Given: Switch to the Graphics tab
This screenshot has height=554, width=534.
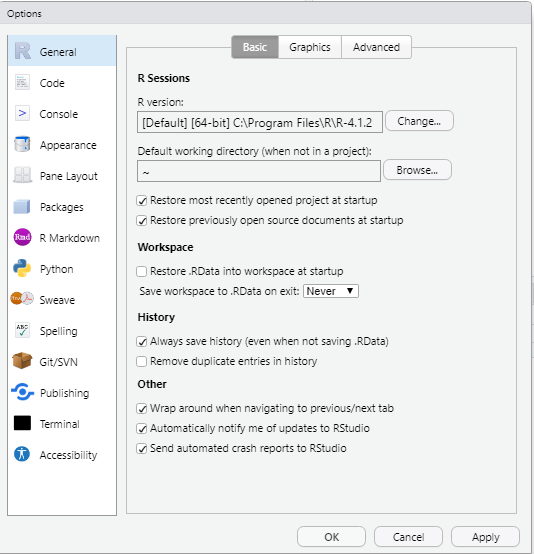Looking at the screenshot, I should coord(310,47).
